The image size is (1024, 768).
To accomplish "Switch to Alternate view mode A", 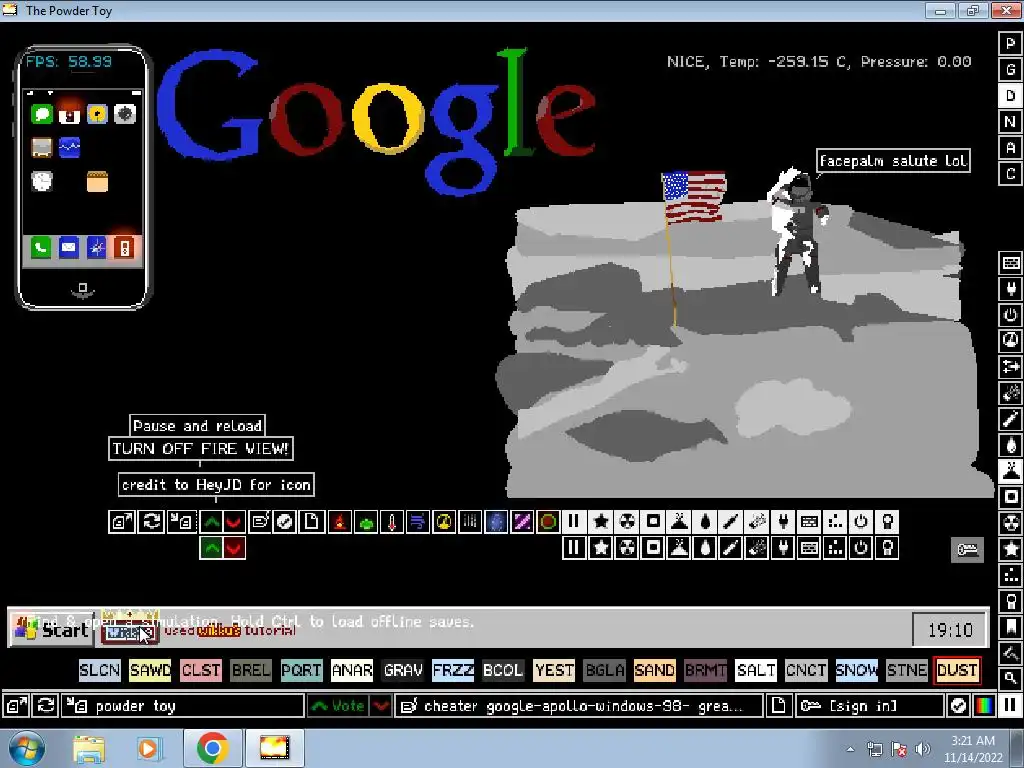I will pyautogui.click(x=1010, y=148).
